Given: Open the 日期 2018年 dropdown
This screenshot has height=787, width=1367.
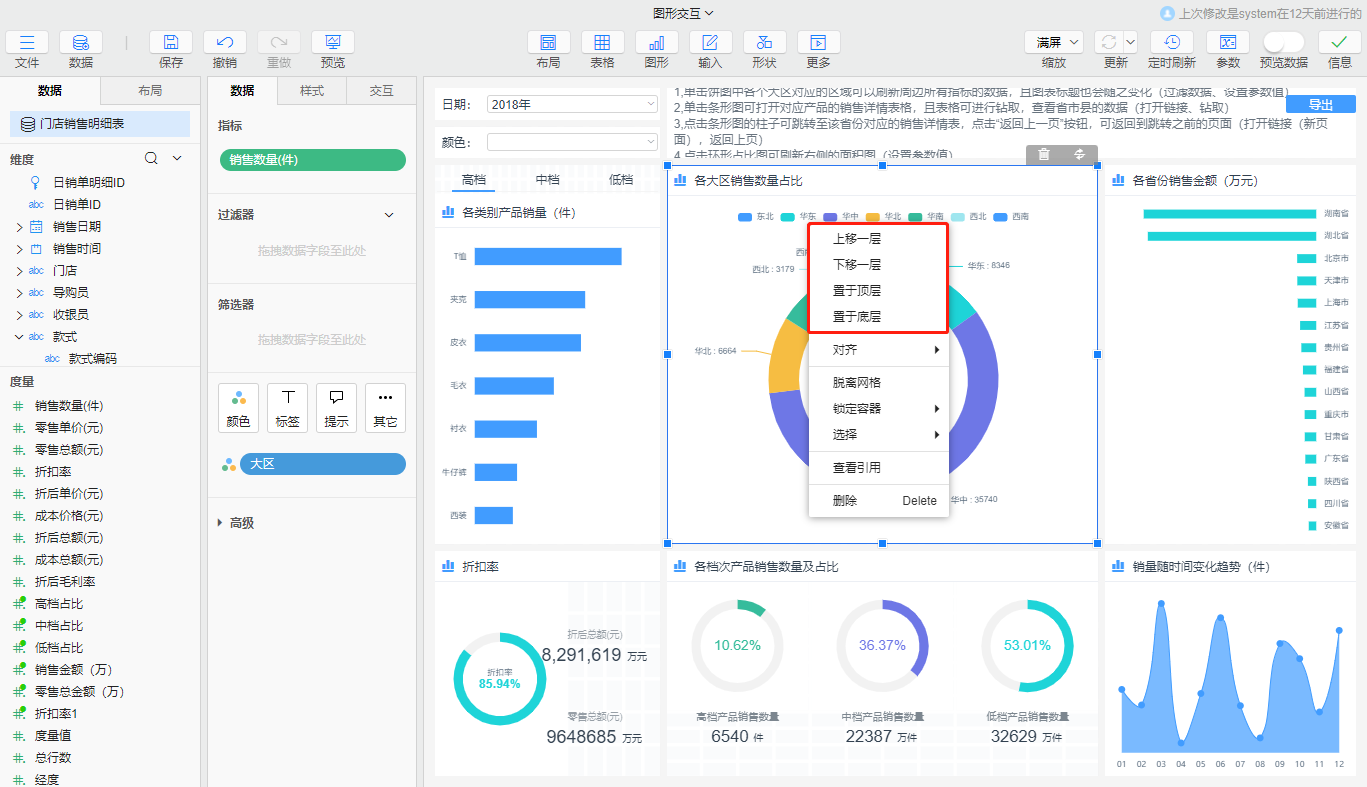Looking at the screenshot, I should (x=572, y=104).
